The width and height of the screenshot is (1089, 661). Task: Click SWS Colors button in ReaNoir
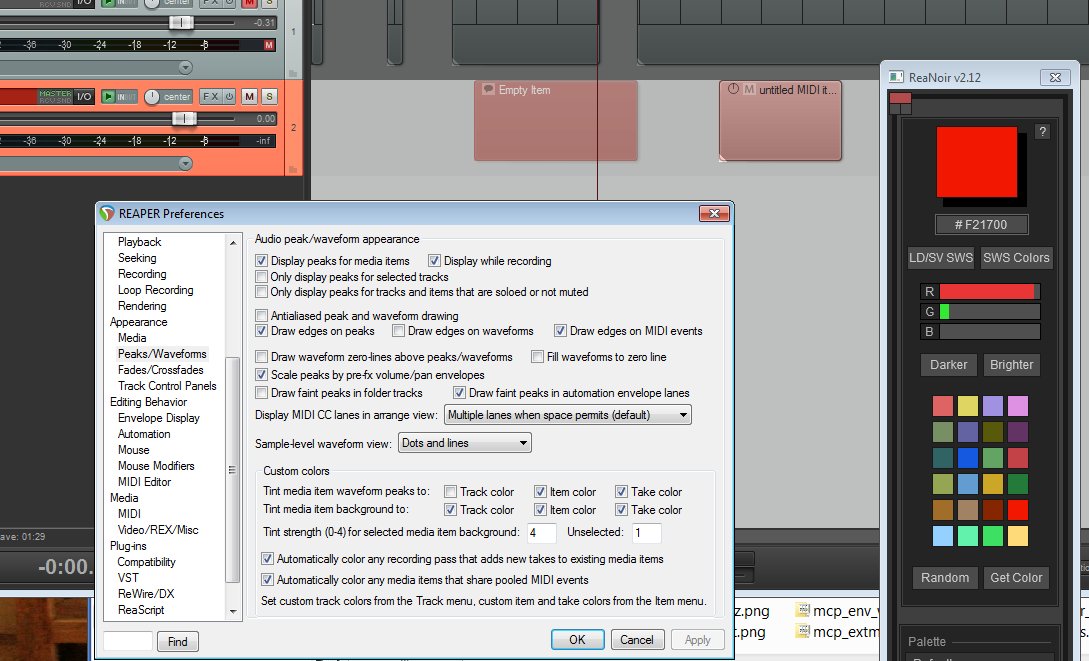click(1016, 258)
